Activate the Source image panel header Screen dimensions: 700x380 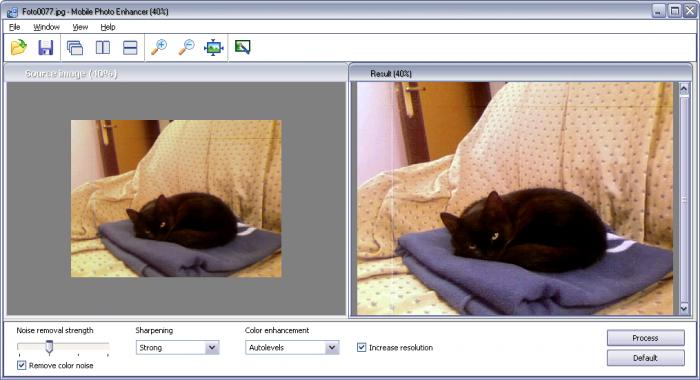175,73
